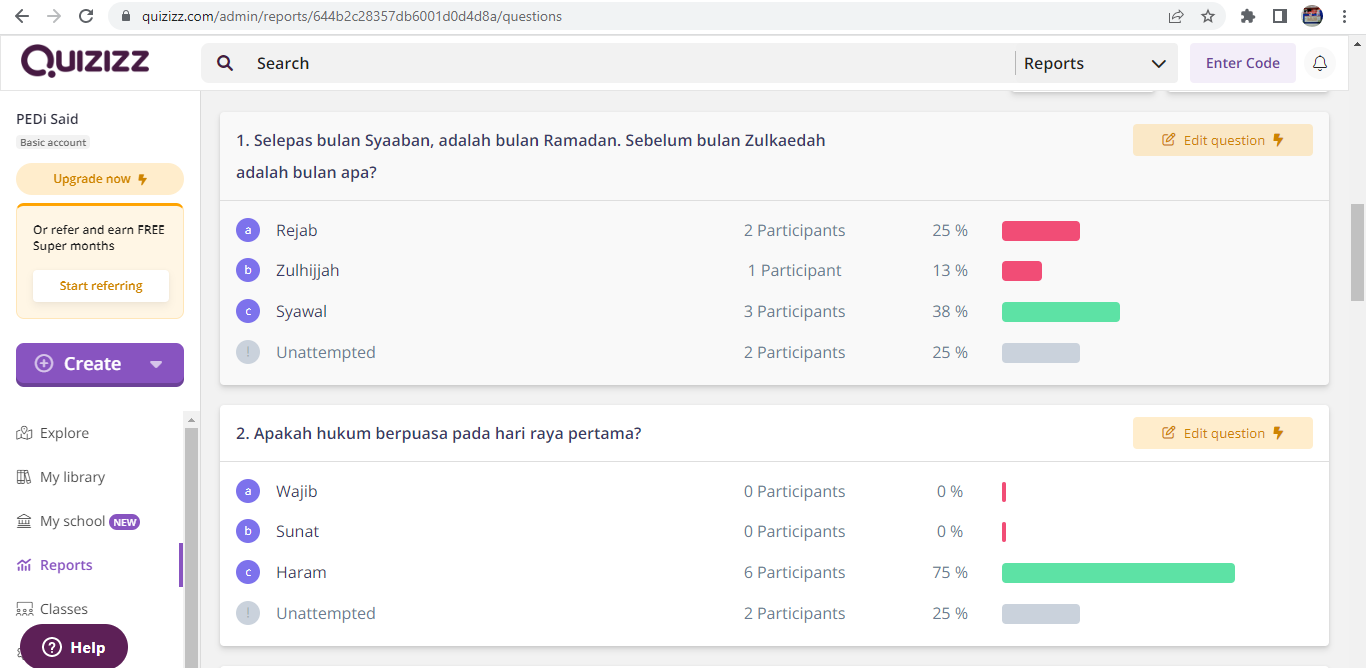Expand the Create button dropdown arrow
Image resolution: width=1366 pixels, height=668 pixels.
point(156,364)
